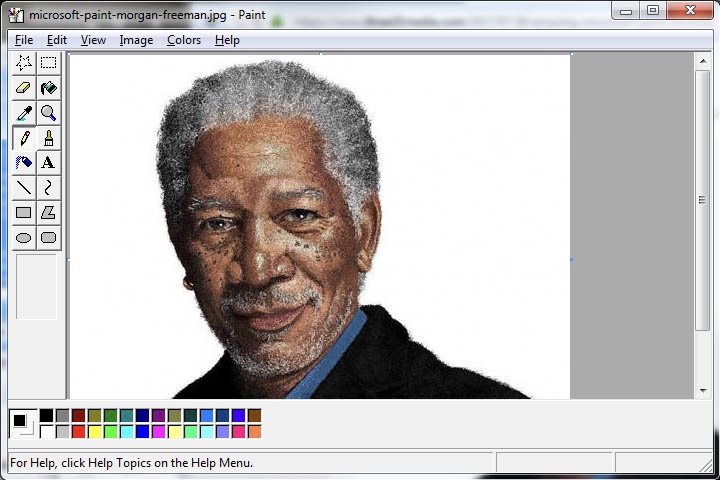Pick the Airbrush spray can tool
This screenshot has height=480, width=720.
tap(24, 163)
